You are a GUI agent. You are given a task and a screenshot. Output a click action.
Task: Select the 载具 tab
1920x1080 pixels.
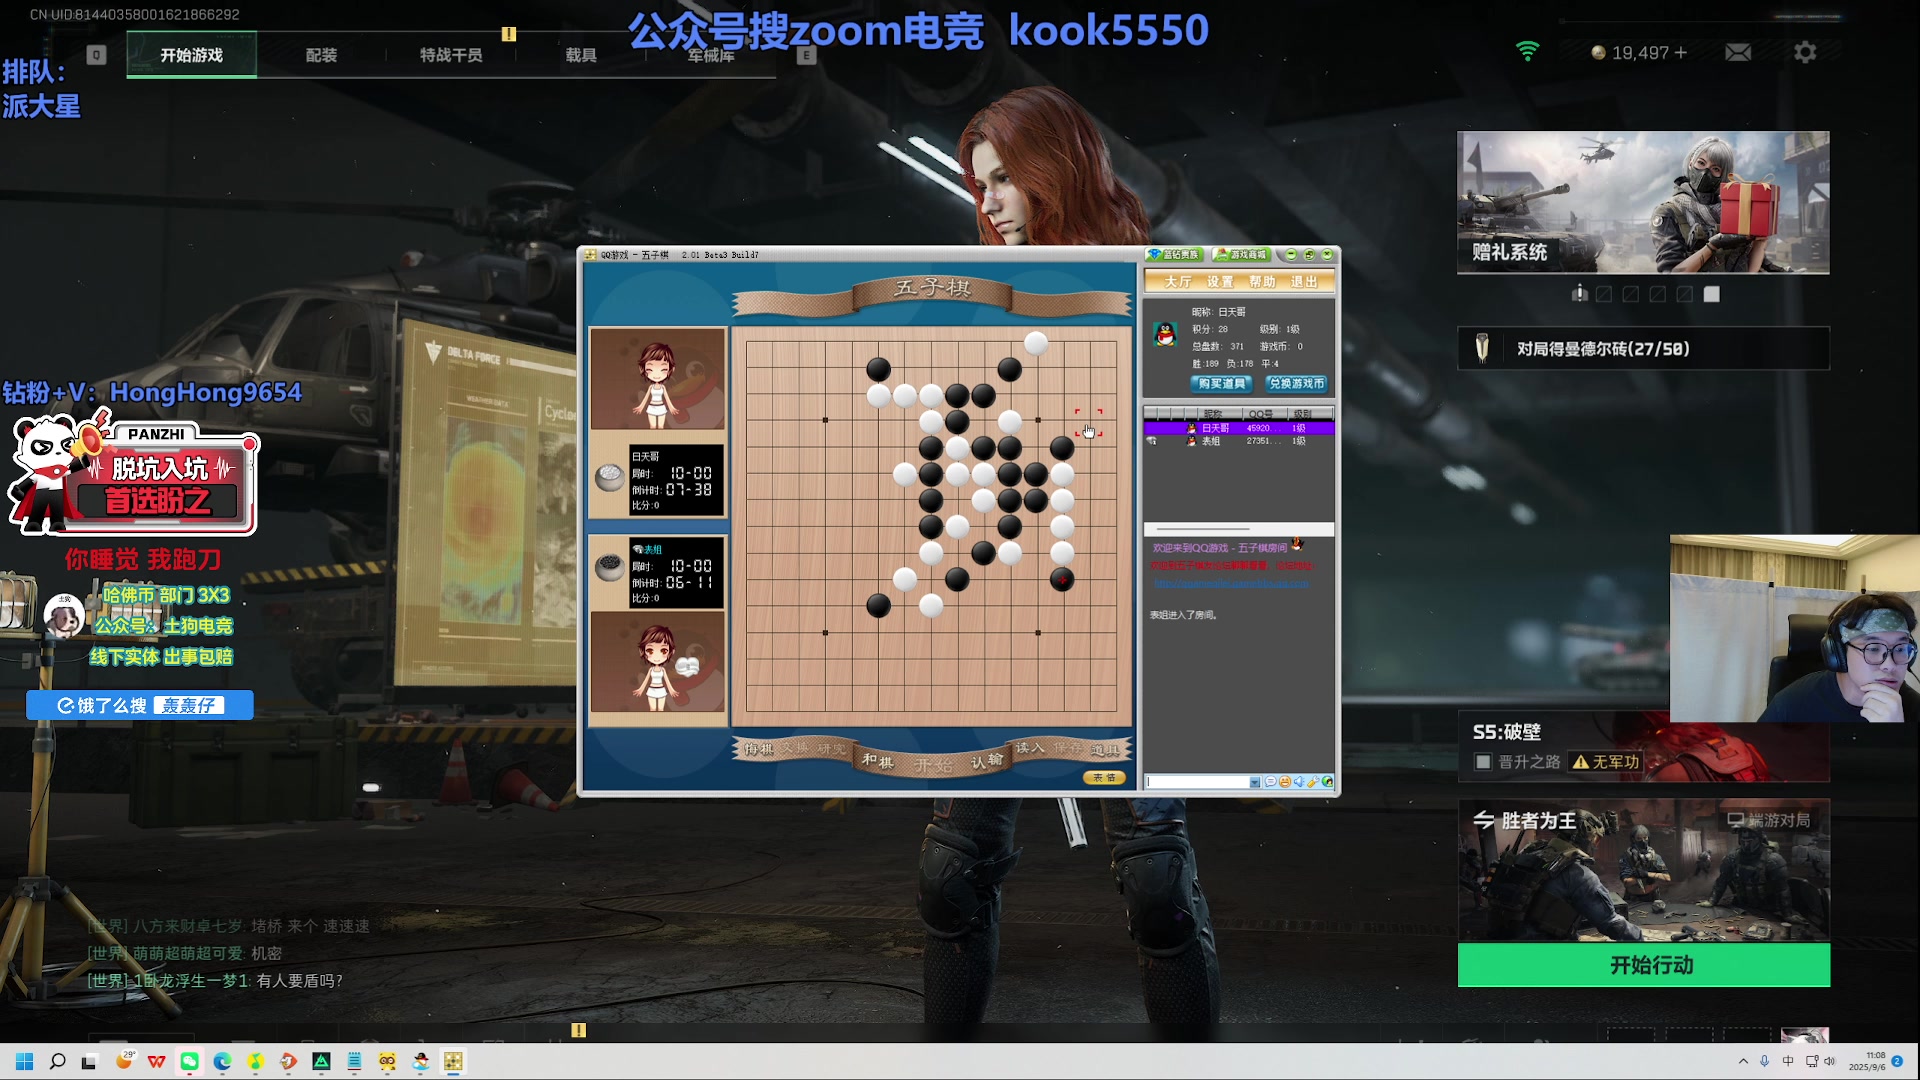(x=581, y=55)
